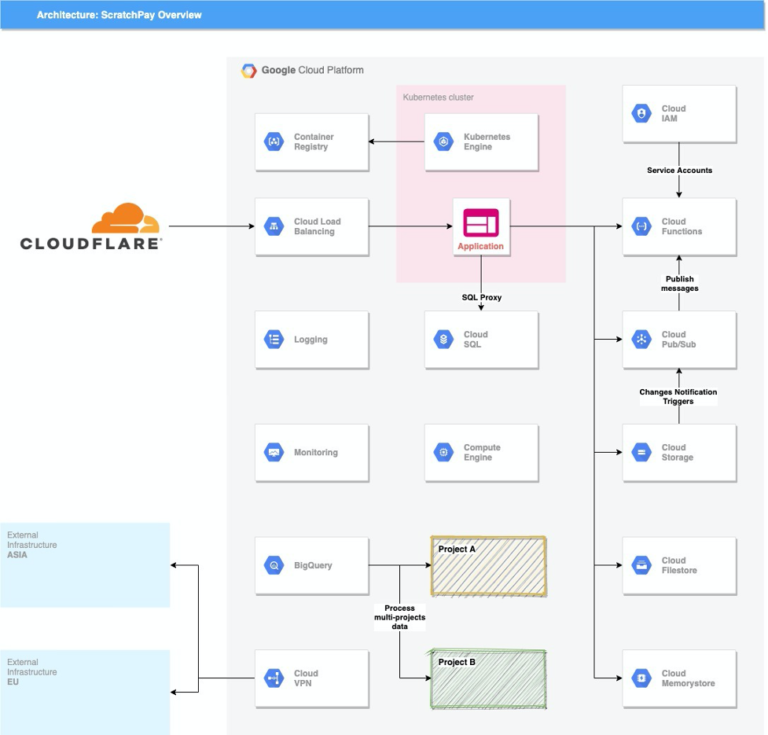
Task: Select the Container Registry icon
Action: click(x=274, y=142)
